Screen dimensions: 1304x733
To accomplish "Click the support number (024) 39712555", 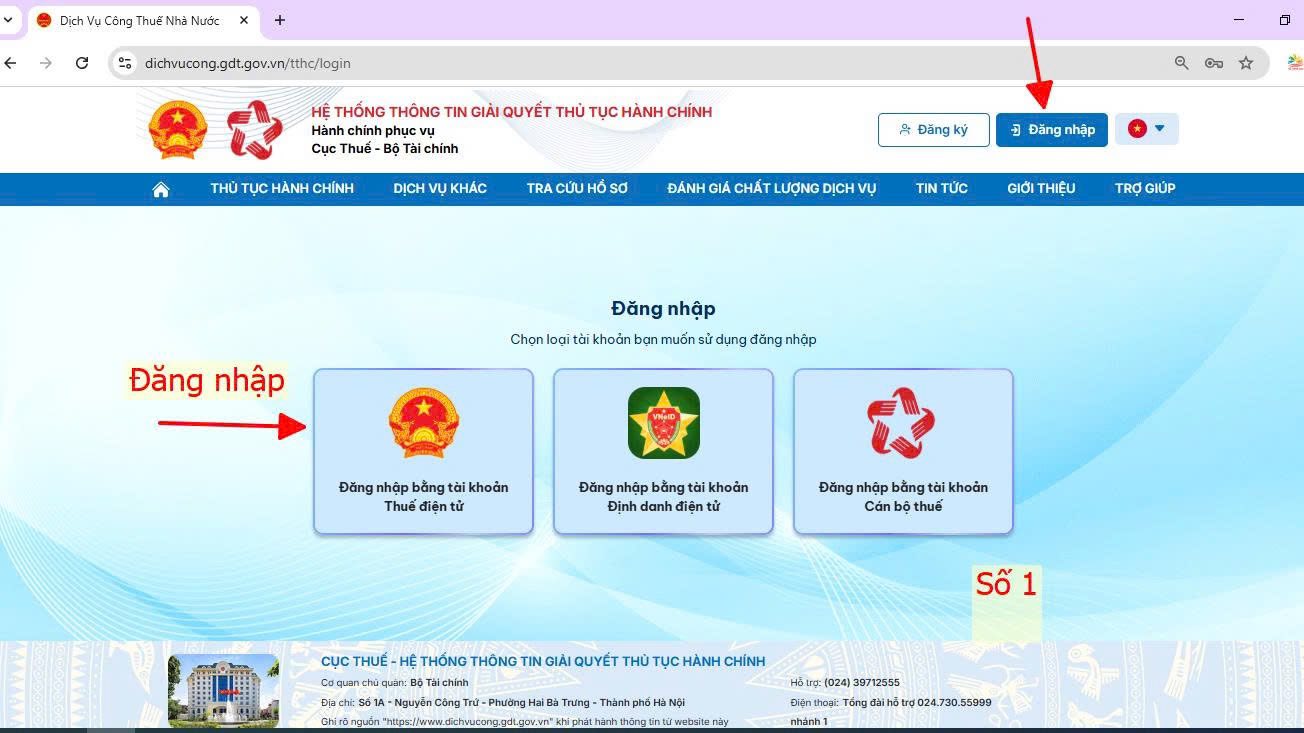I will click(x=862, y=683).
